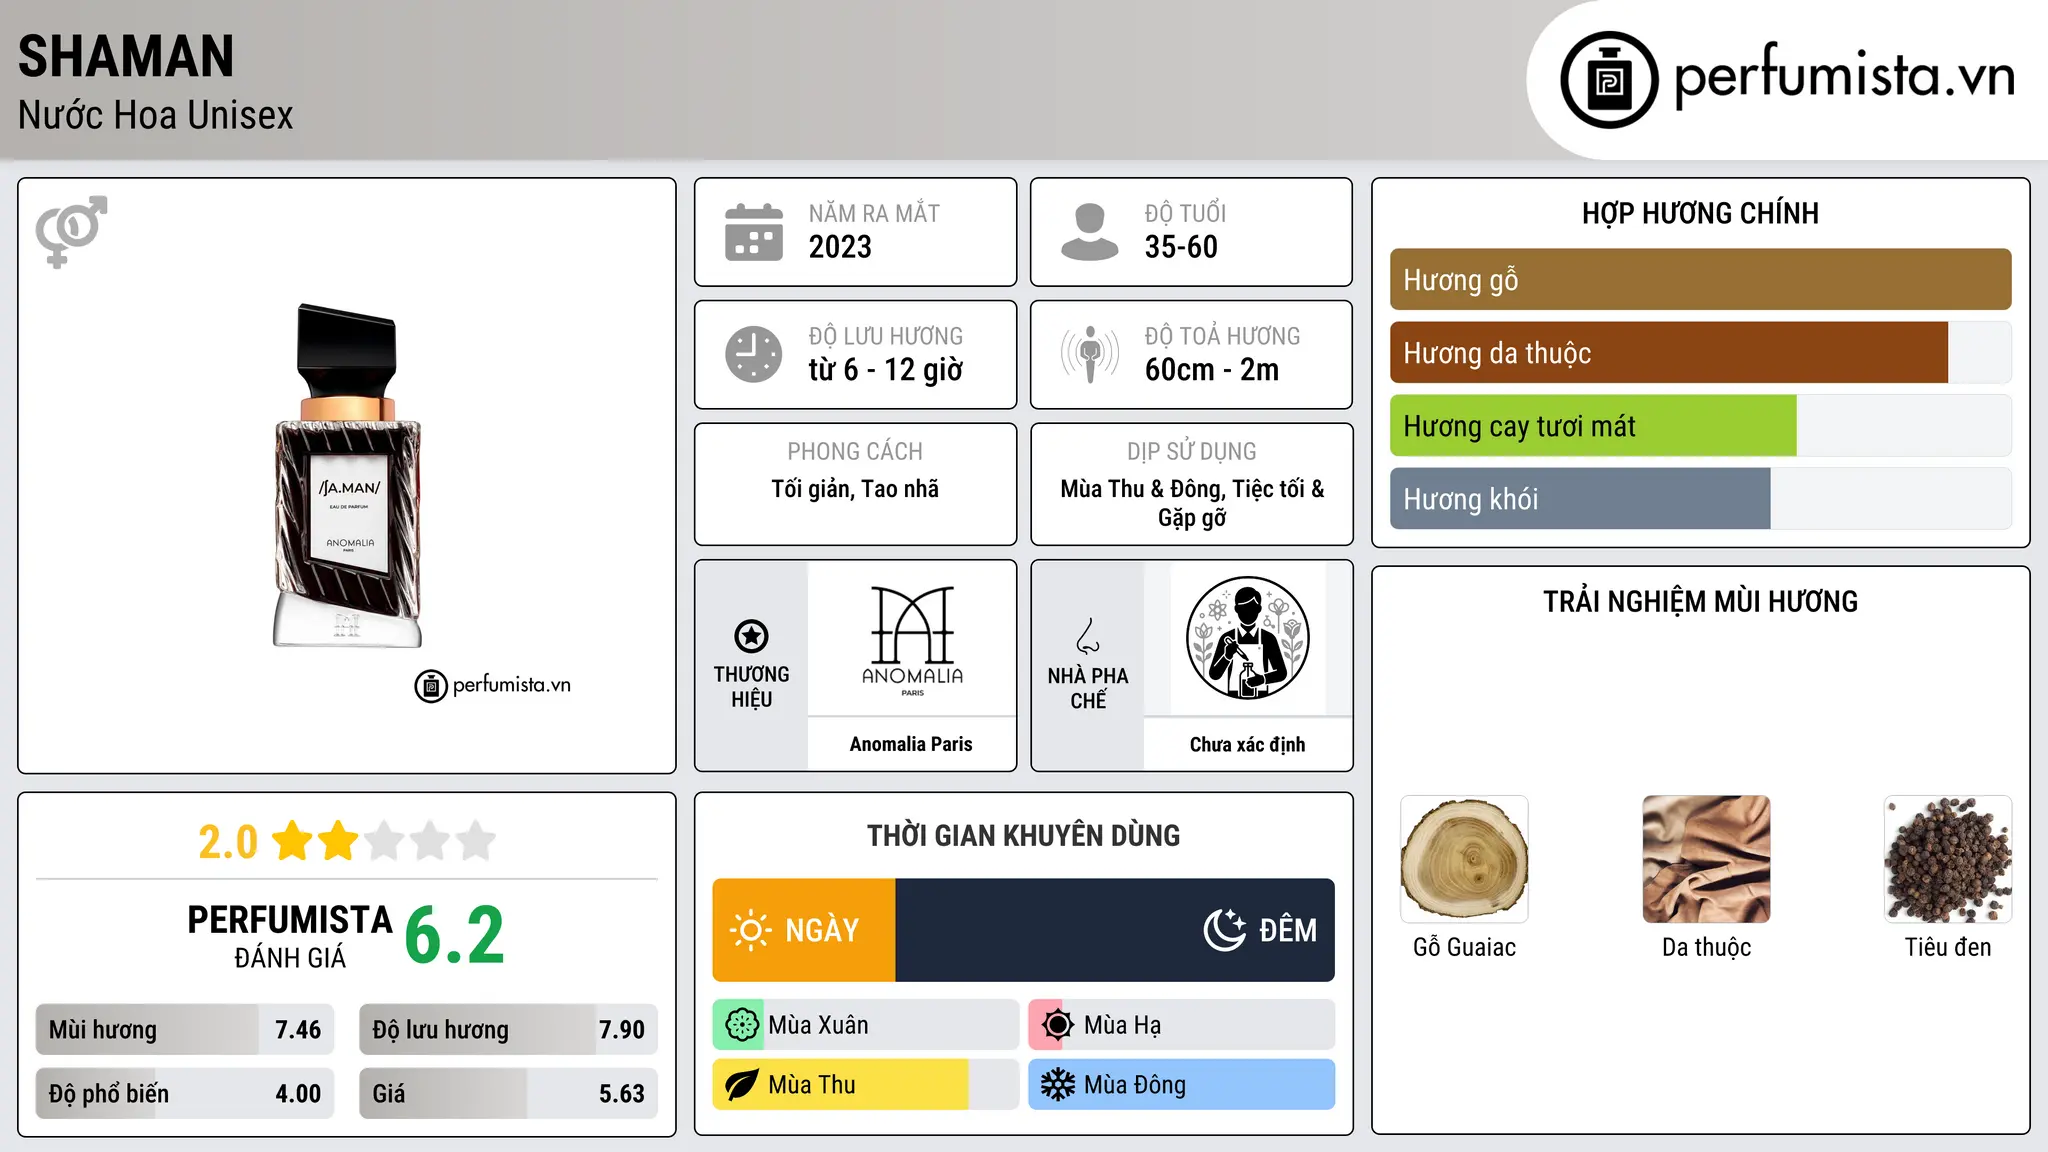Viewport: 2048px width, 1152px height.
Task: Open the Da thuộc note thumbnail
Action: [1706, 859]
